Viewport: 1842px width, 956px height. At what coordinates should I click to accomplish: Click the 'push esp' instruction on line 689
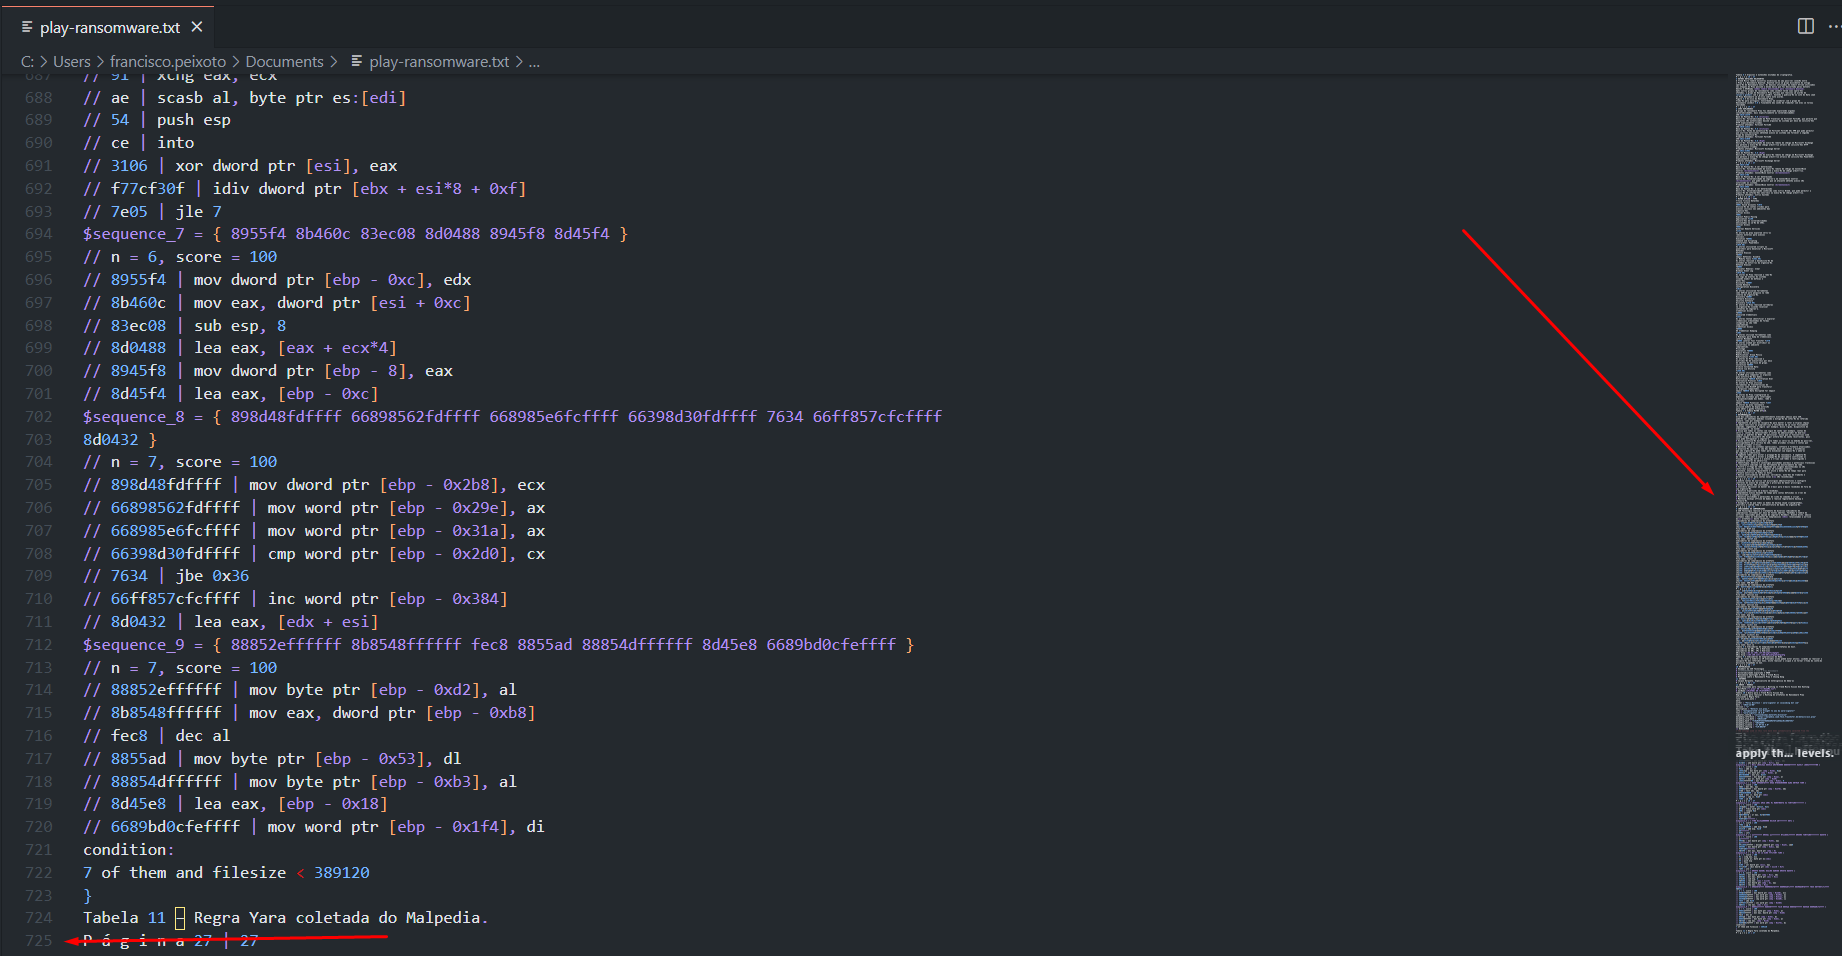(x=193, y=119)
